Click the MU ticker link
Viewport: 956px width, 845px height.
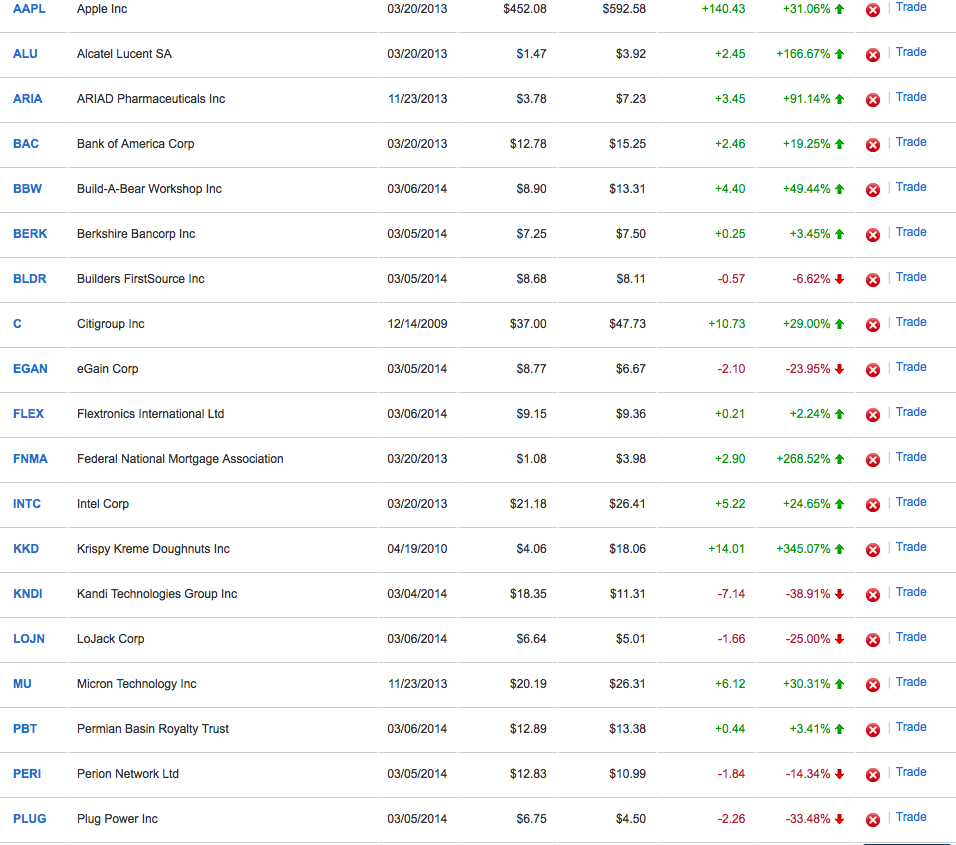coord(22,684)
